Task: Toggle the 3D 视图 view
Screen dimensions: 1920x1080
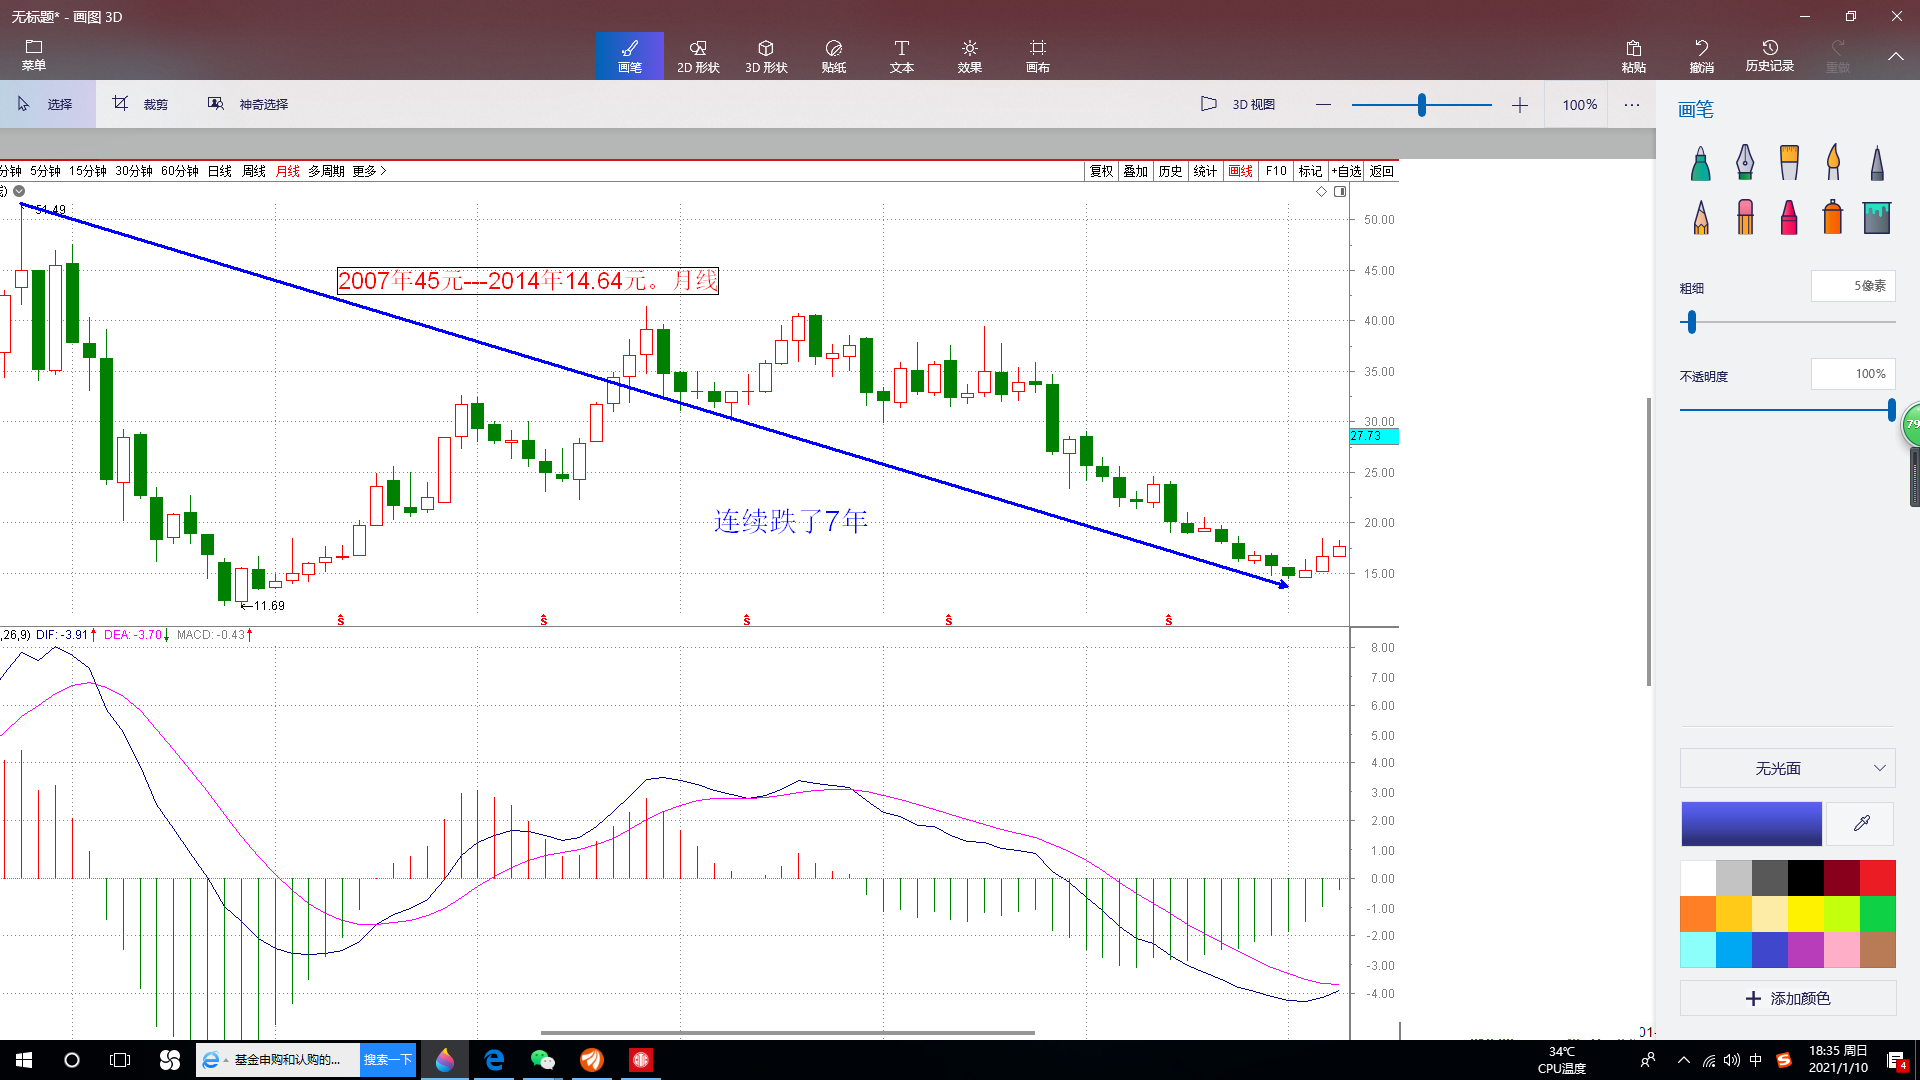Action: [x=1238, y=104]
